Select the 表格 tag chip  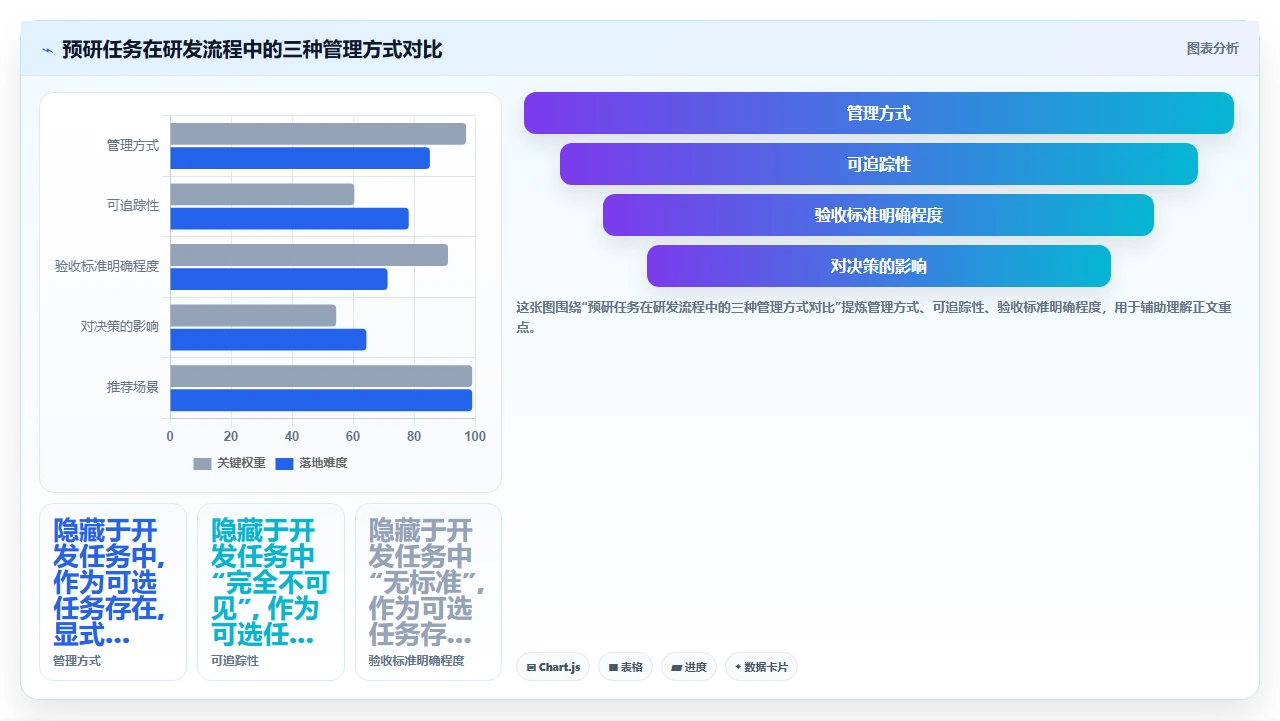pyautogui.click(x=625, y=667)
